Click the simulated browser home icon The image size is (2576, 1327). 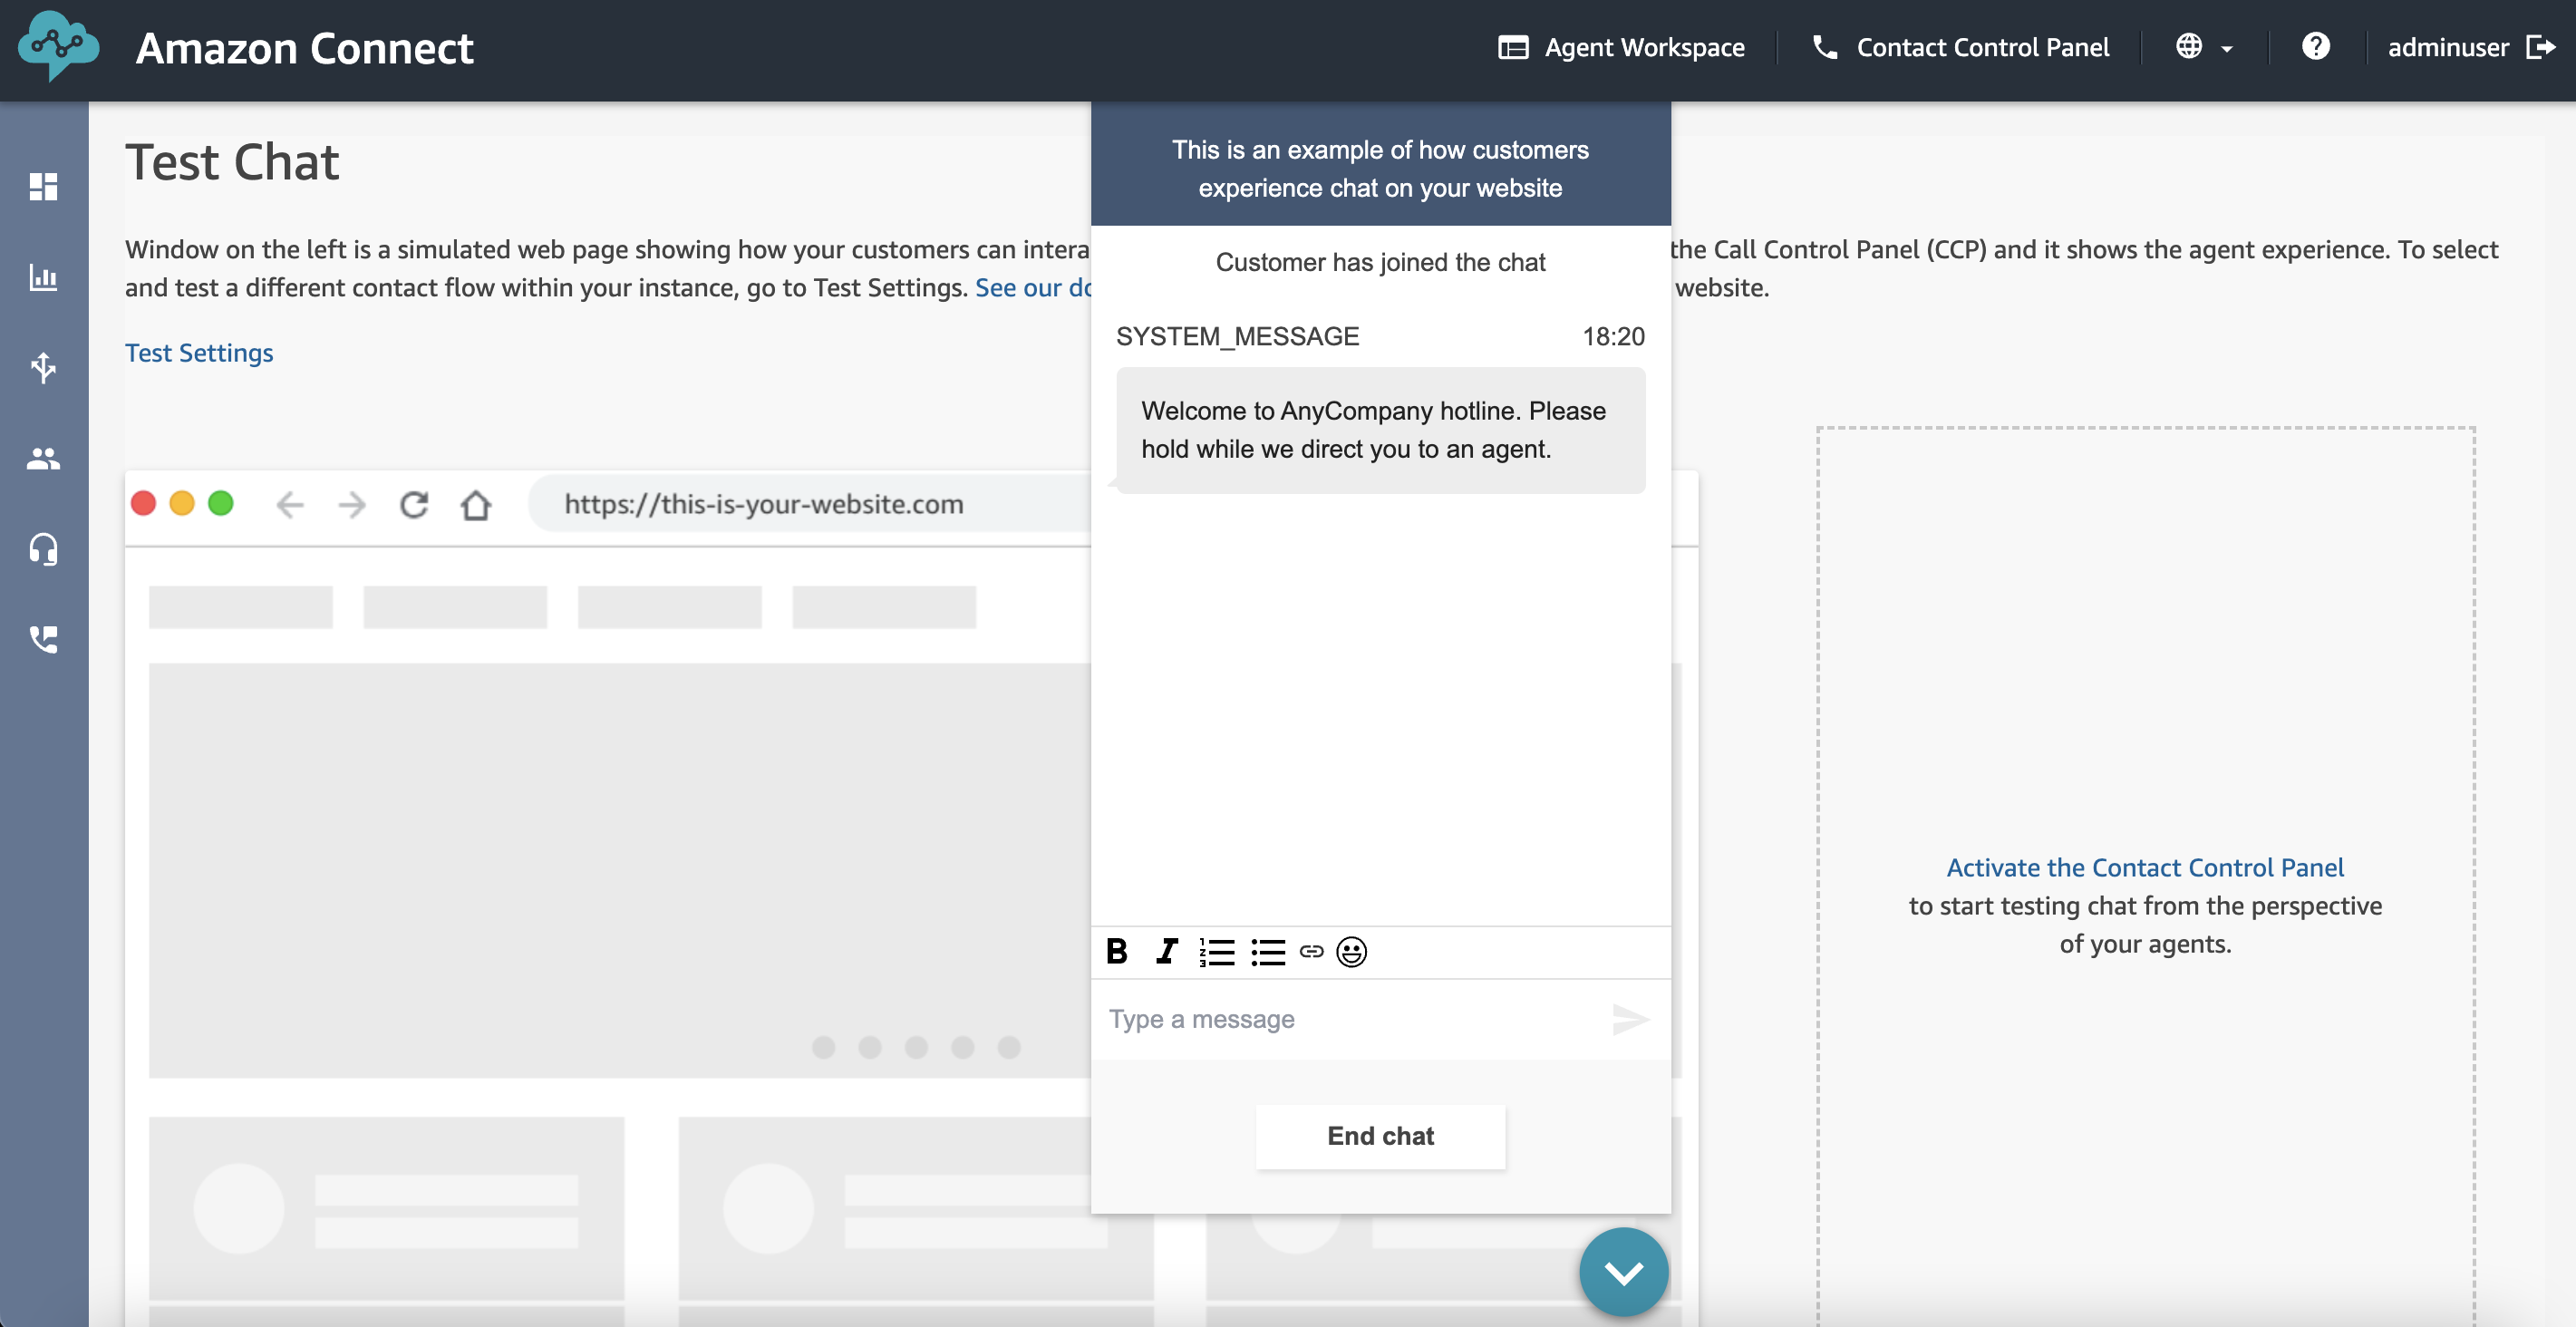[x=476, y=504]
